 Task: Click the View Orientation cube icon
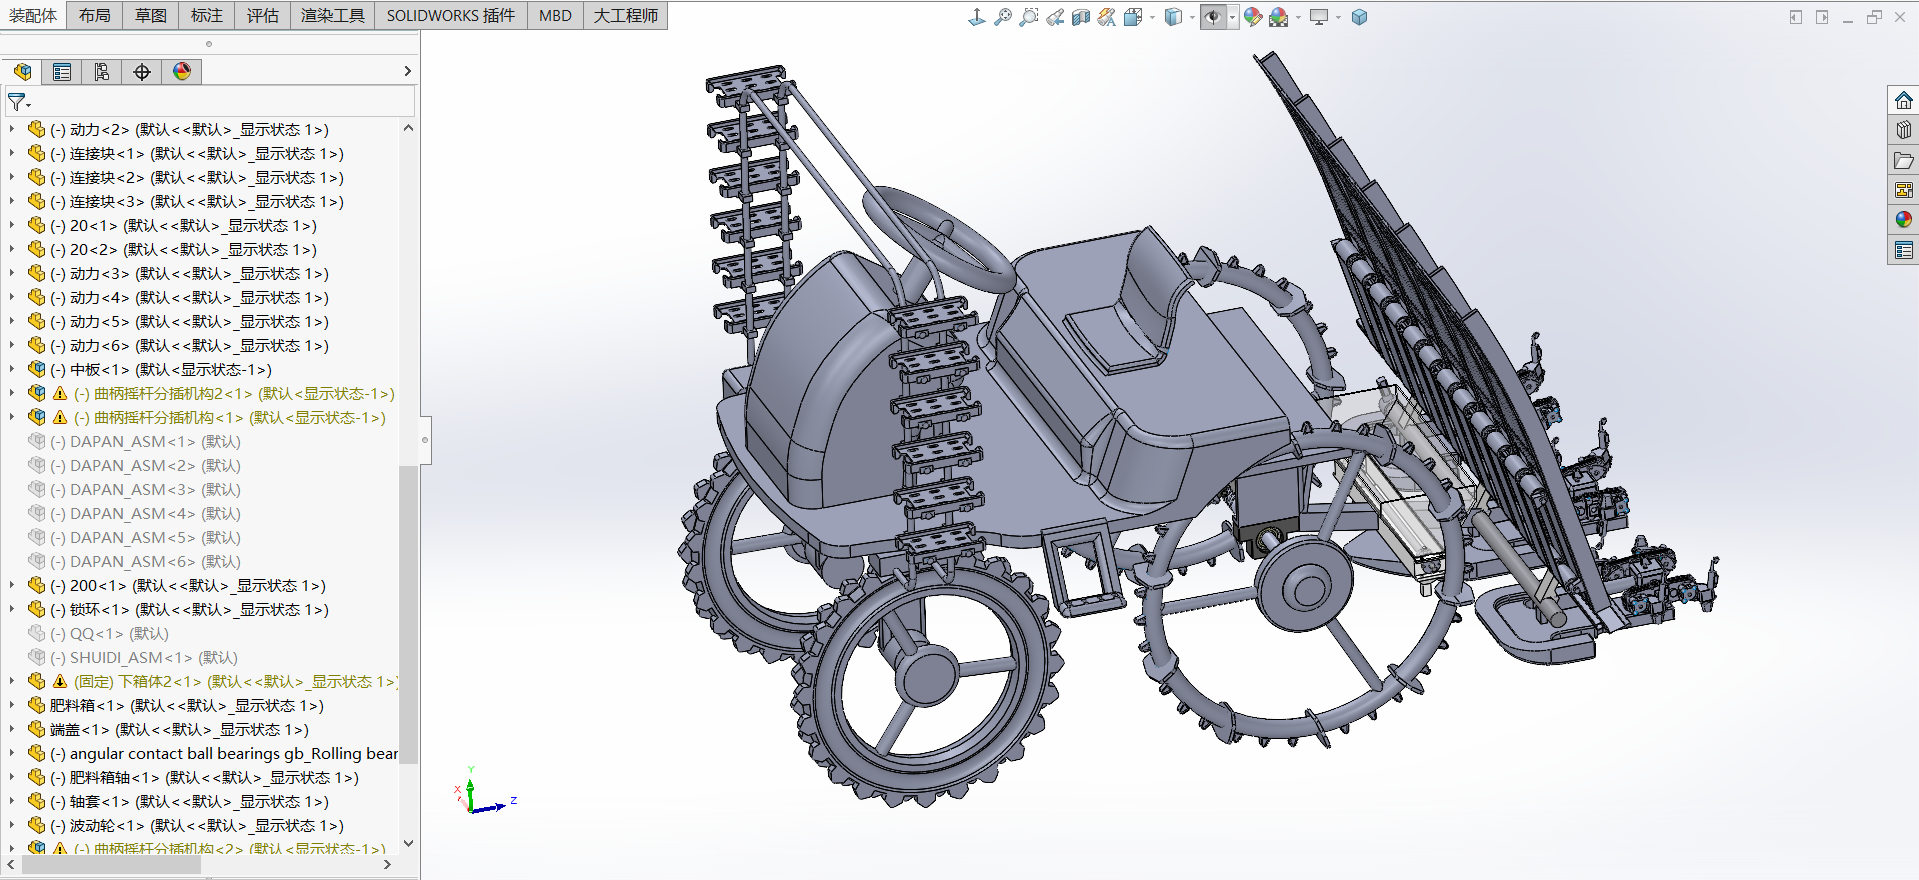[x=1133, y=17]
